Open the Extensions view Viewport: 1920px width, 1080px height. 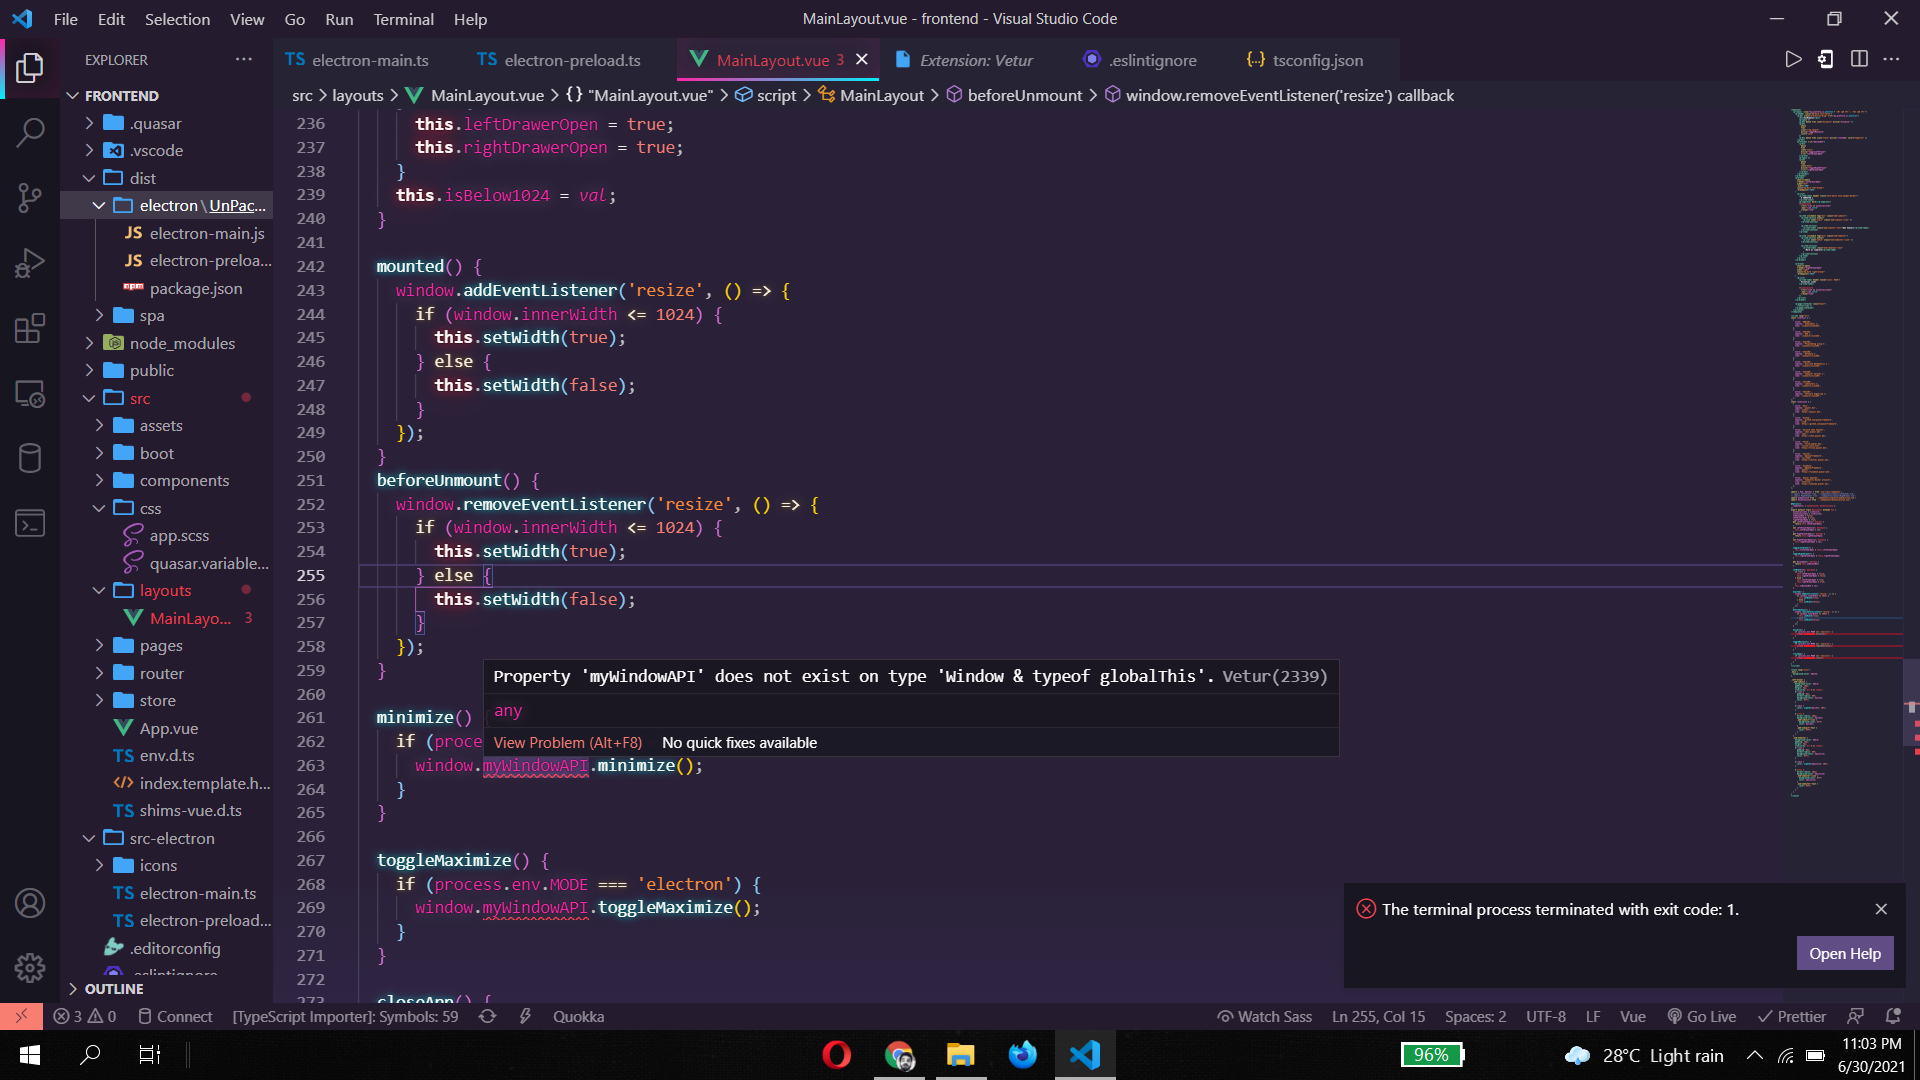point(30,328)
